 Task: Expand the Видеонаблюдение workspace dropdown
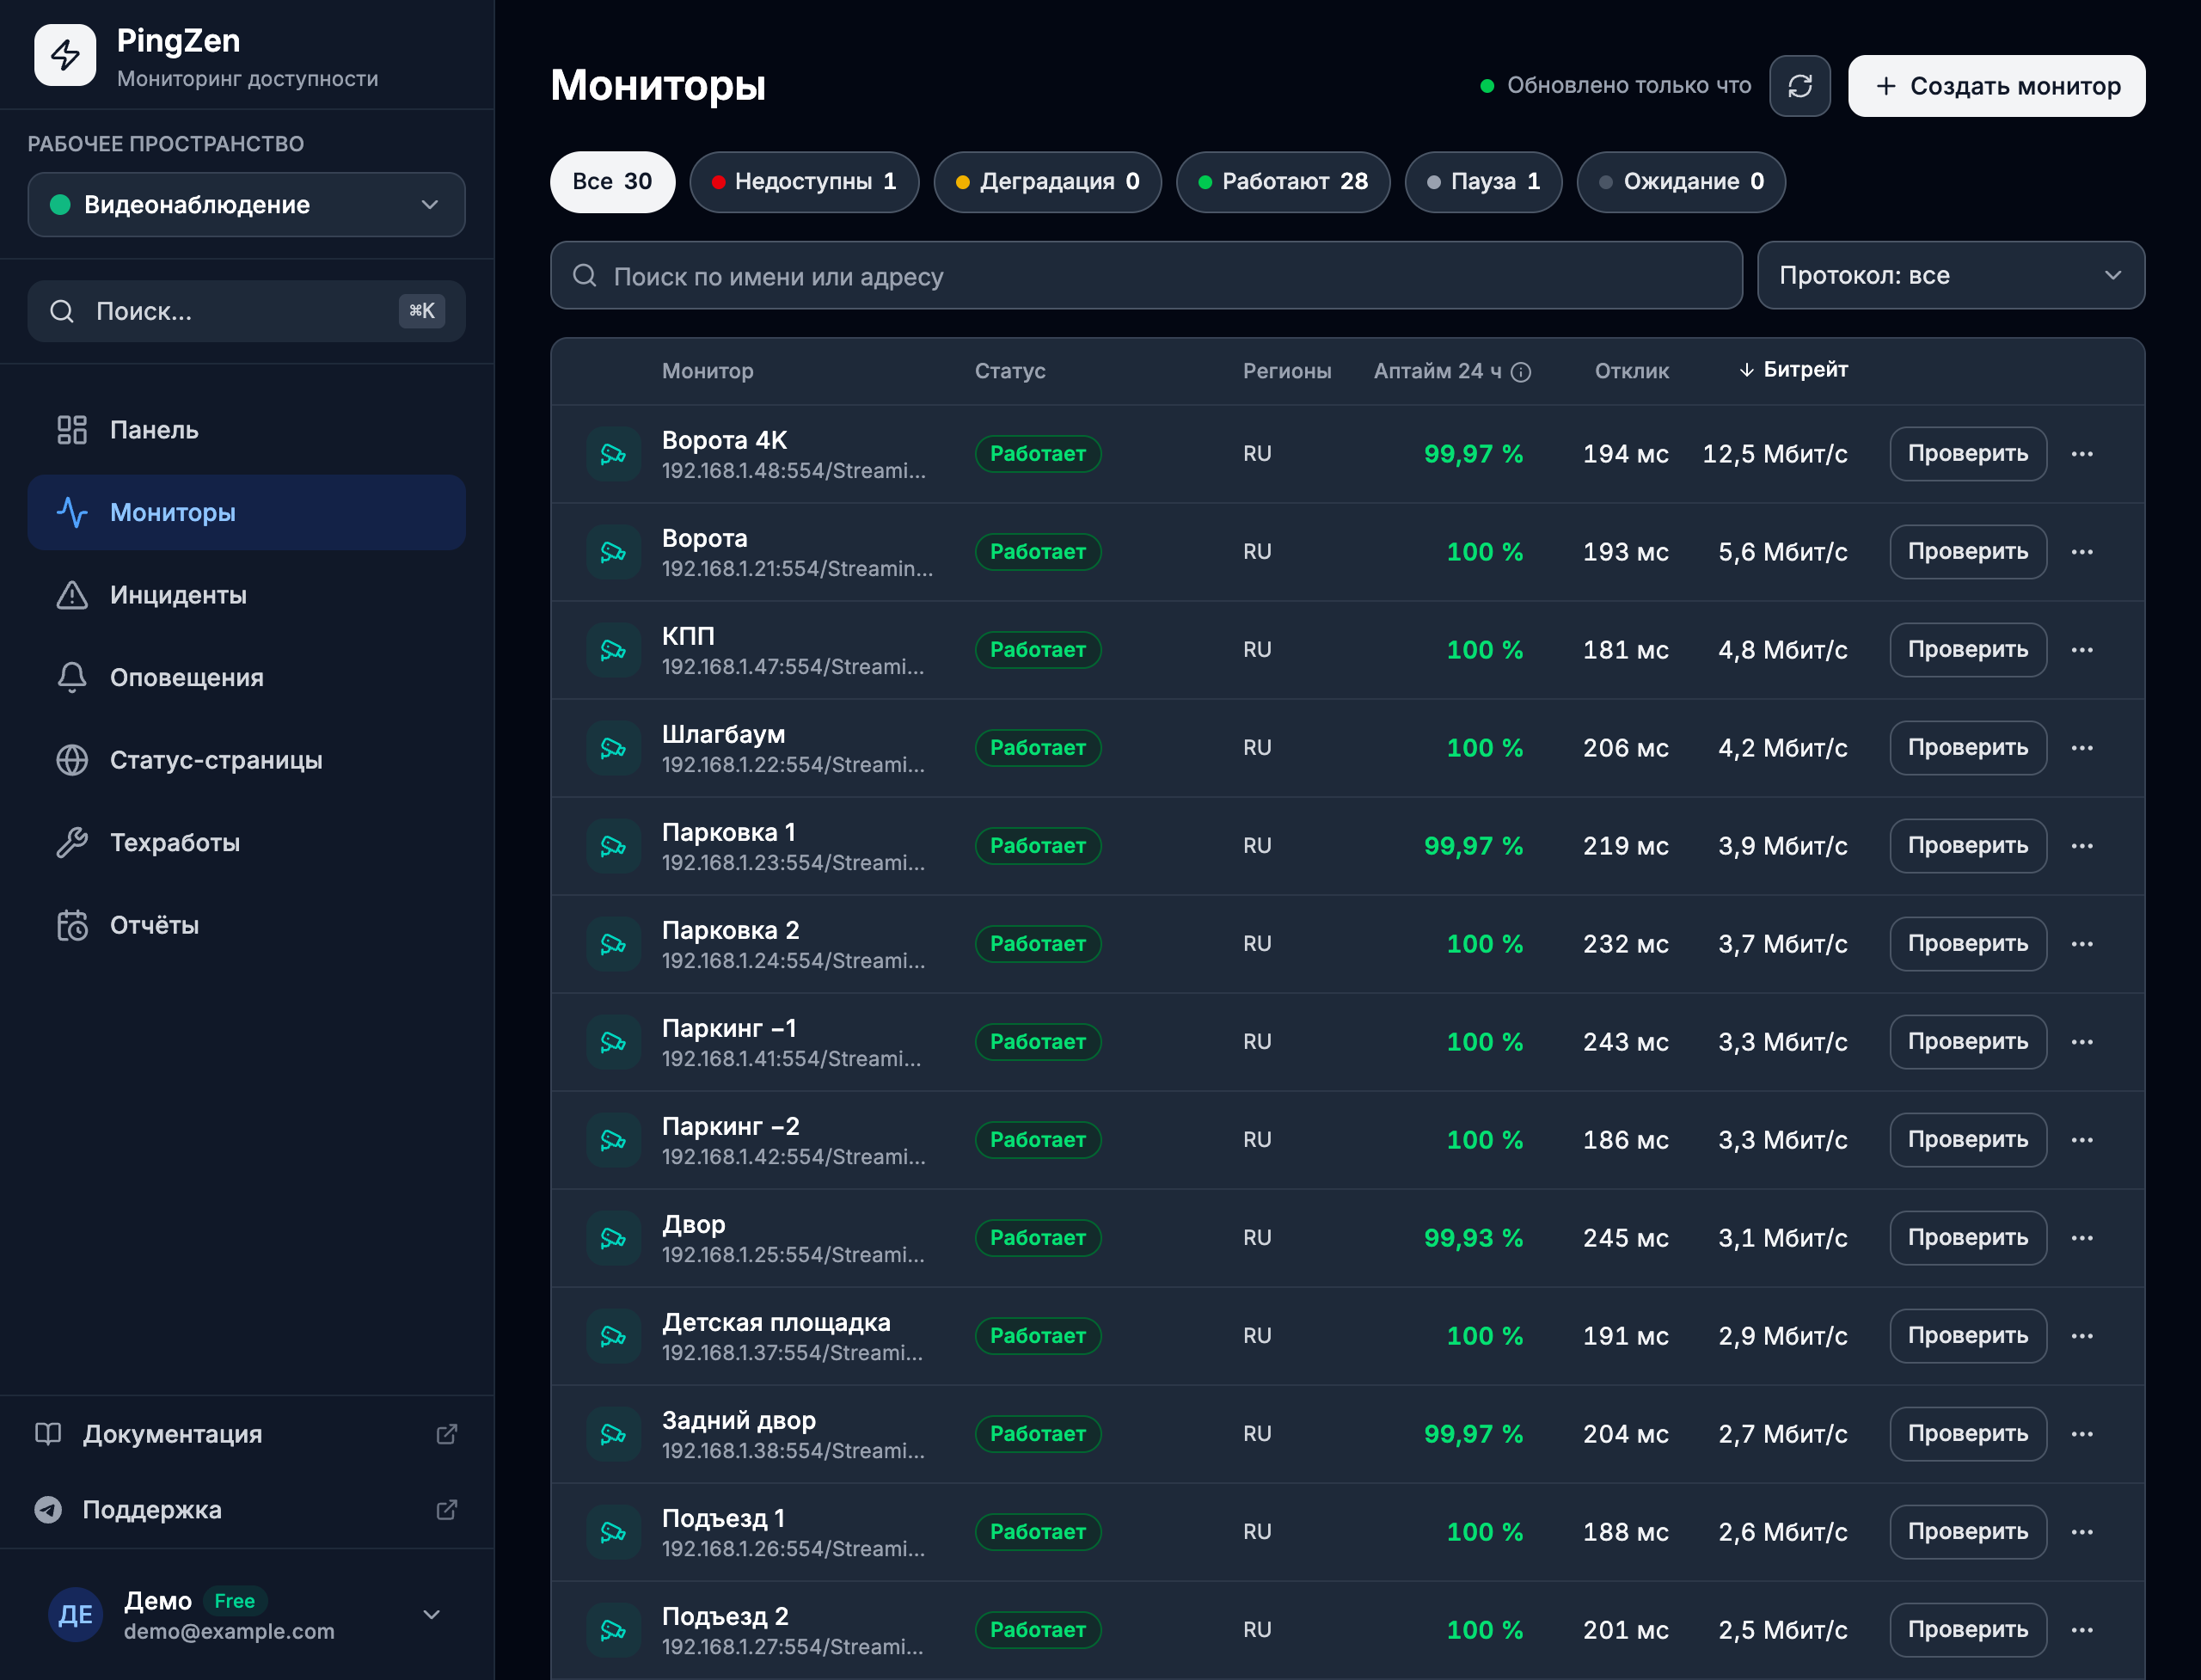point(246,205)
